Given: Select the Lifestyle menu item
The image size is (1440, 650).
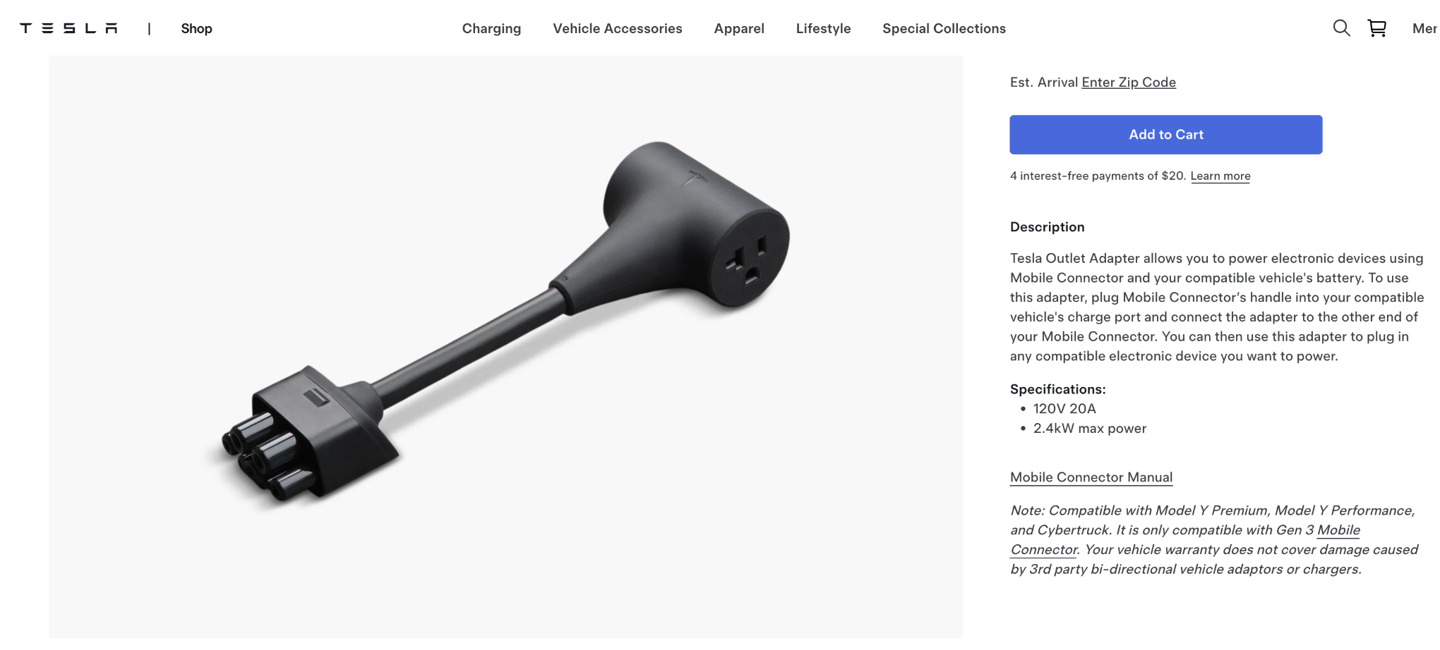Looking at the screenshot, I should (x=823, y=28).
